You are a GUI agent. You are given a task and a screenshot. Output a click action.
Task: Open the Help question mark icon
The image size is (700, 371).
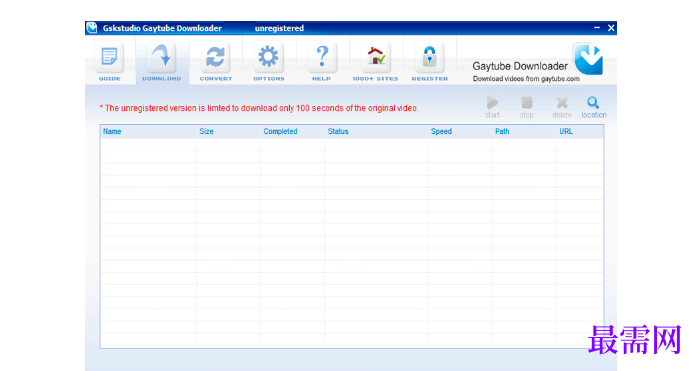pyautogui.click(x=322, y=58)
